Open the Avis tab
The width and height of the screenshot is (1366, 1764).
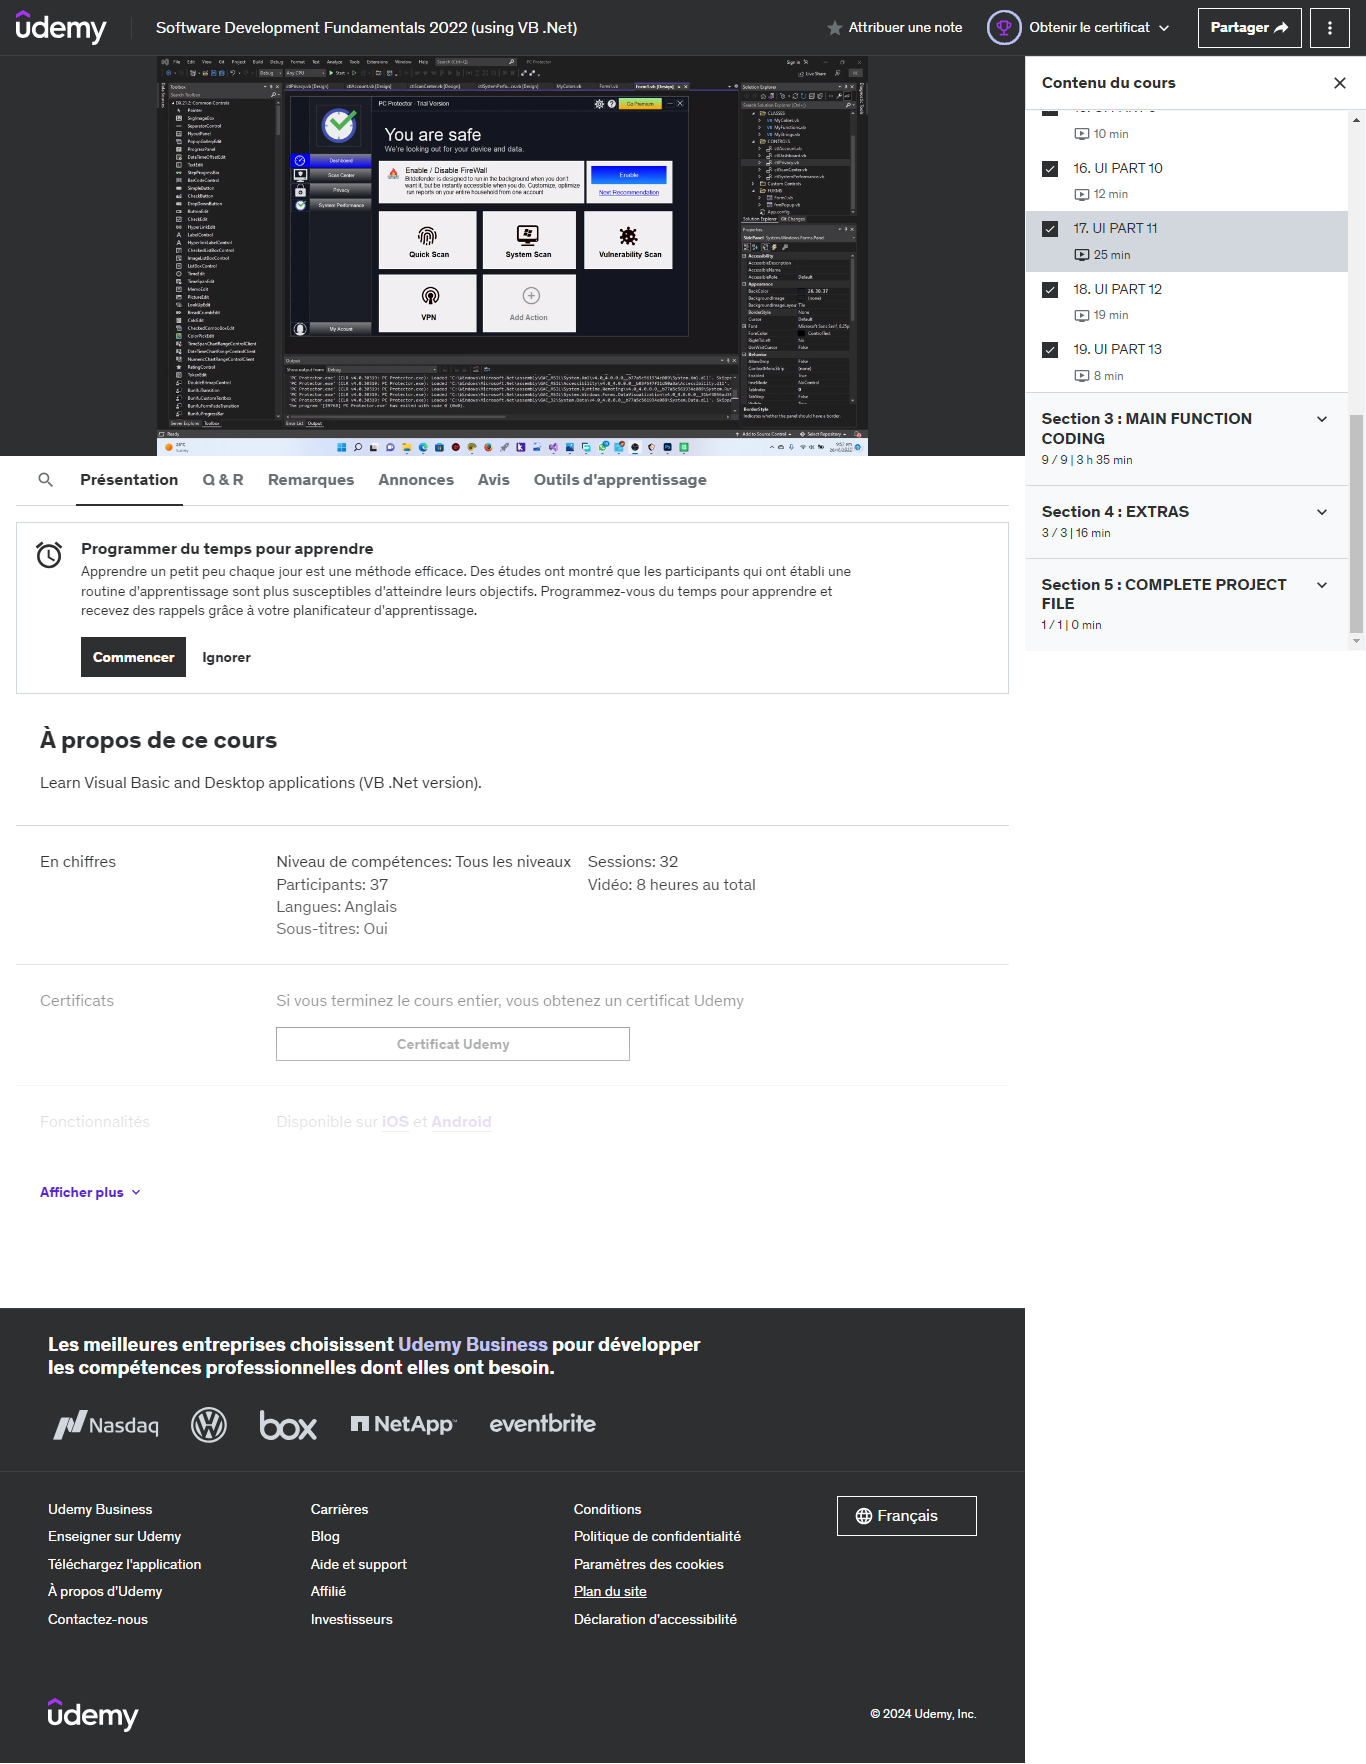point(494,480)
